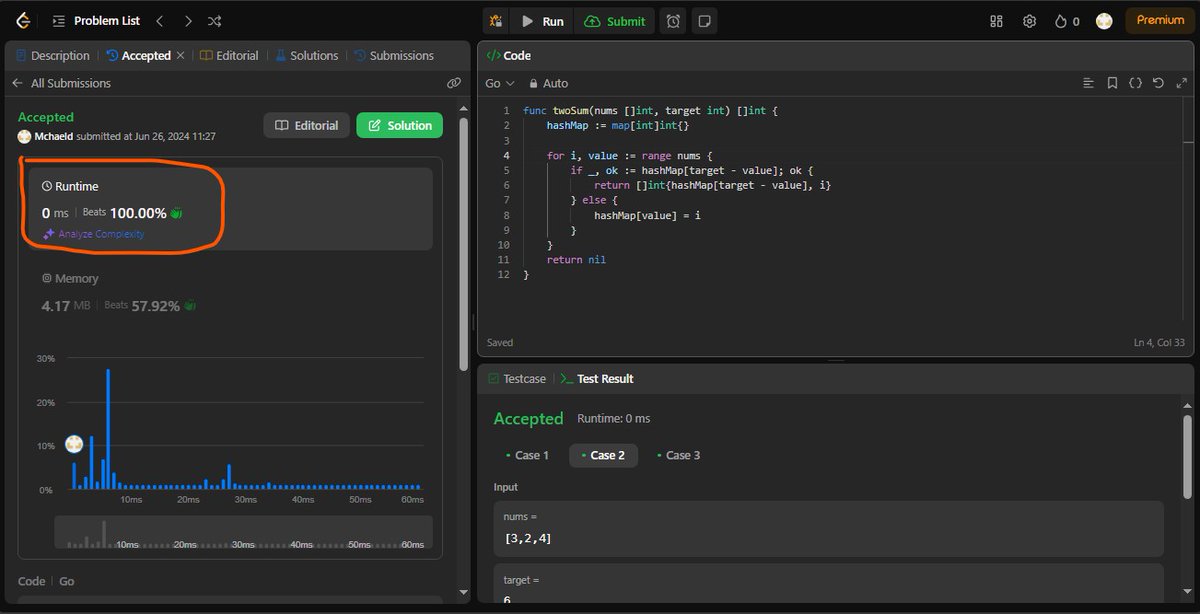Click the 'Ln 4, Col 33' status text

click(1159, 343)
